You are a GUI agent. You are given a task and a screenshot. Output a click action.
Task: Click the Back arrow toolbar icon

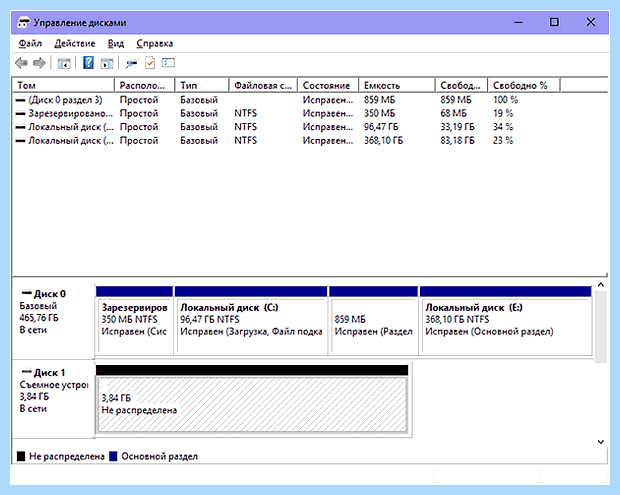click(21, 63)
